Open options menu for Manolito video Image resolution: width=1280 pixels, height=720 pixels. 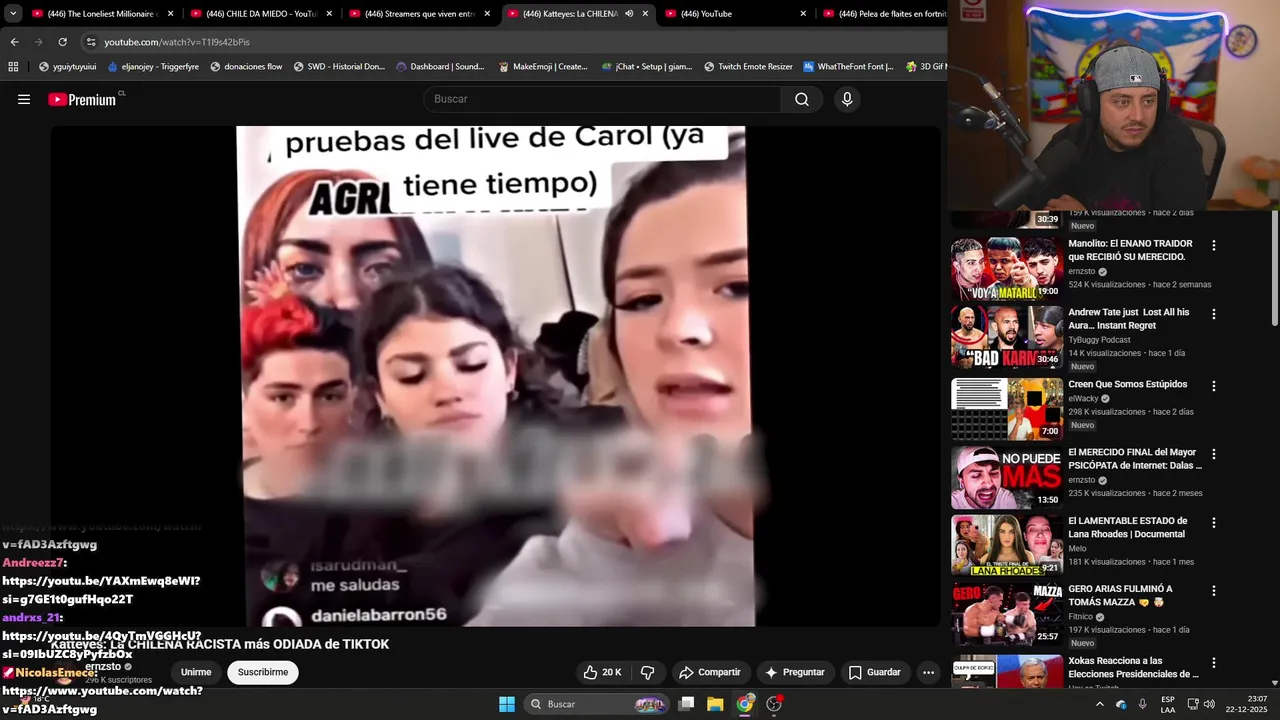[x=1214, y=245]
